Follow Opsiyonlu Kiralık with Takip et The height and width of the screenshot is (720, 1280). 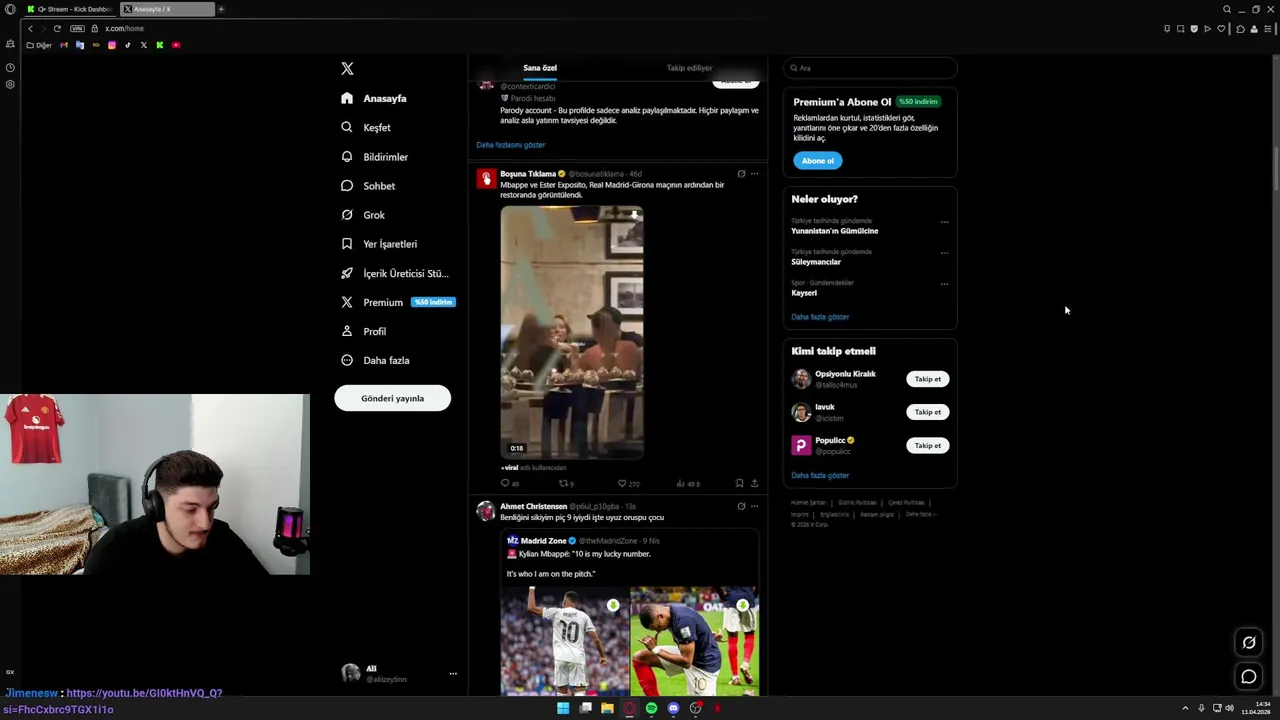(x=928, y=379)
